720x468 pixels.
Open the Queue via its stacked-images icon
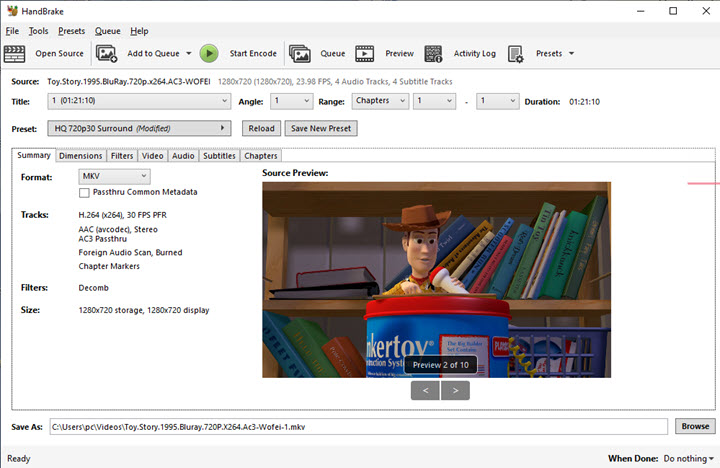[299, 53]
